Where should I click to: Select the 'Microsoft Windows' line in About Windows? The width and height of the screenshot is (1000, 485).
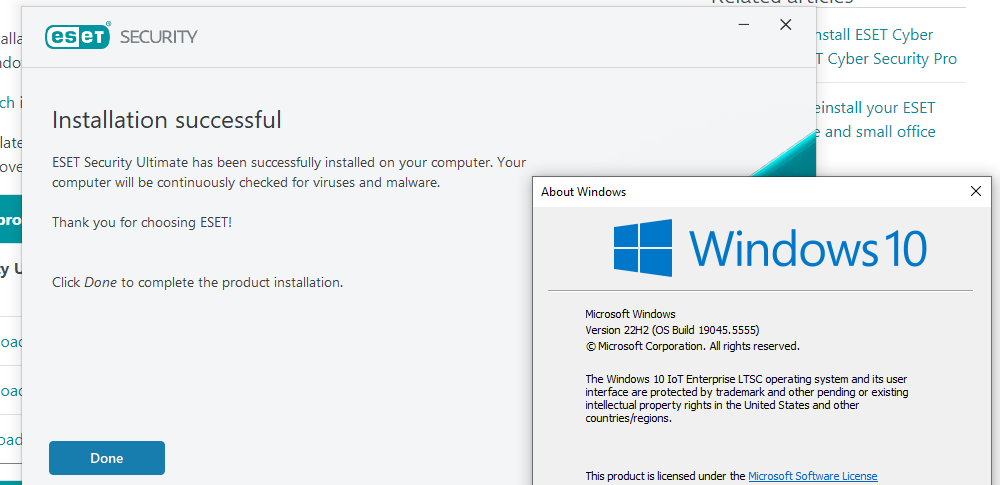pyautogui.click(x=630, y=314)
